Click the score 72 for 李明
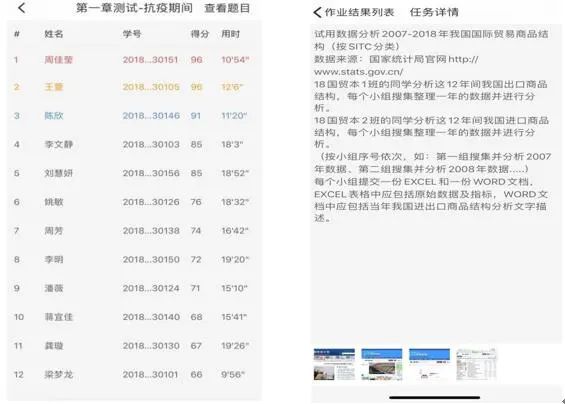Image resolution: width=565 pixels, height=404 pixels. pyautogui.click(x=196, y=259)
